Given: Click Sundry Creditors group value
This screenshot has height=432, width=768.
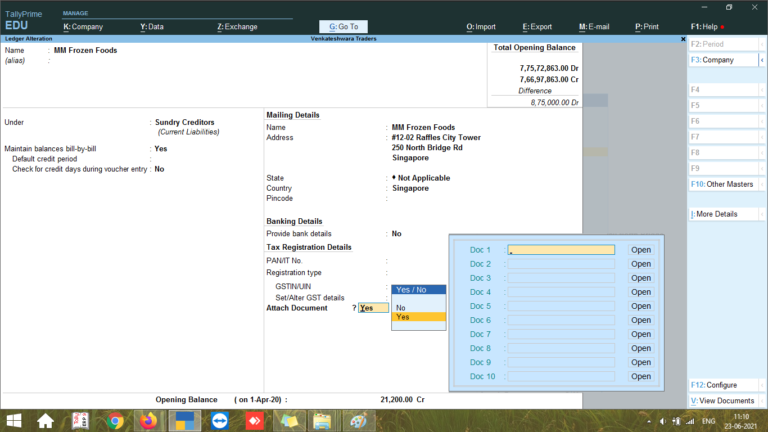Looking at the screenshot, I should click(x=185, y=122).
